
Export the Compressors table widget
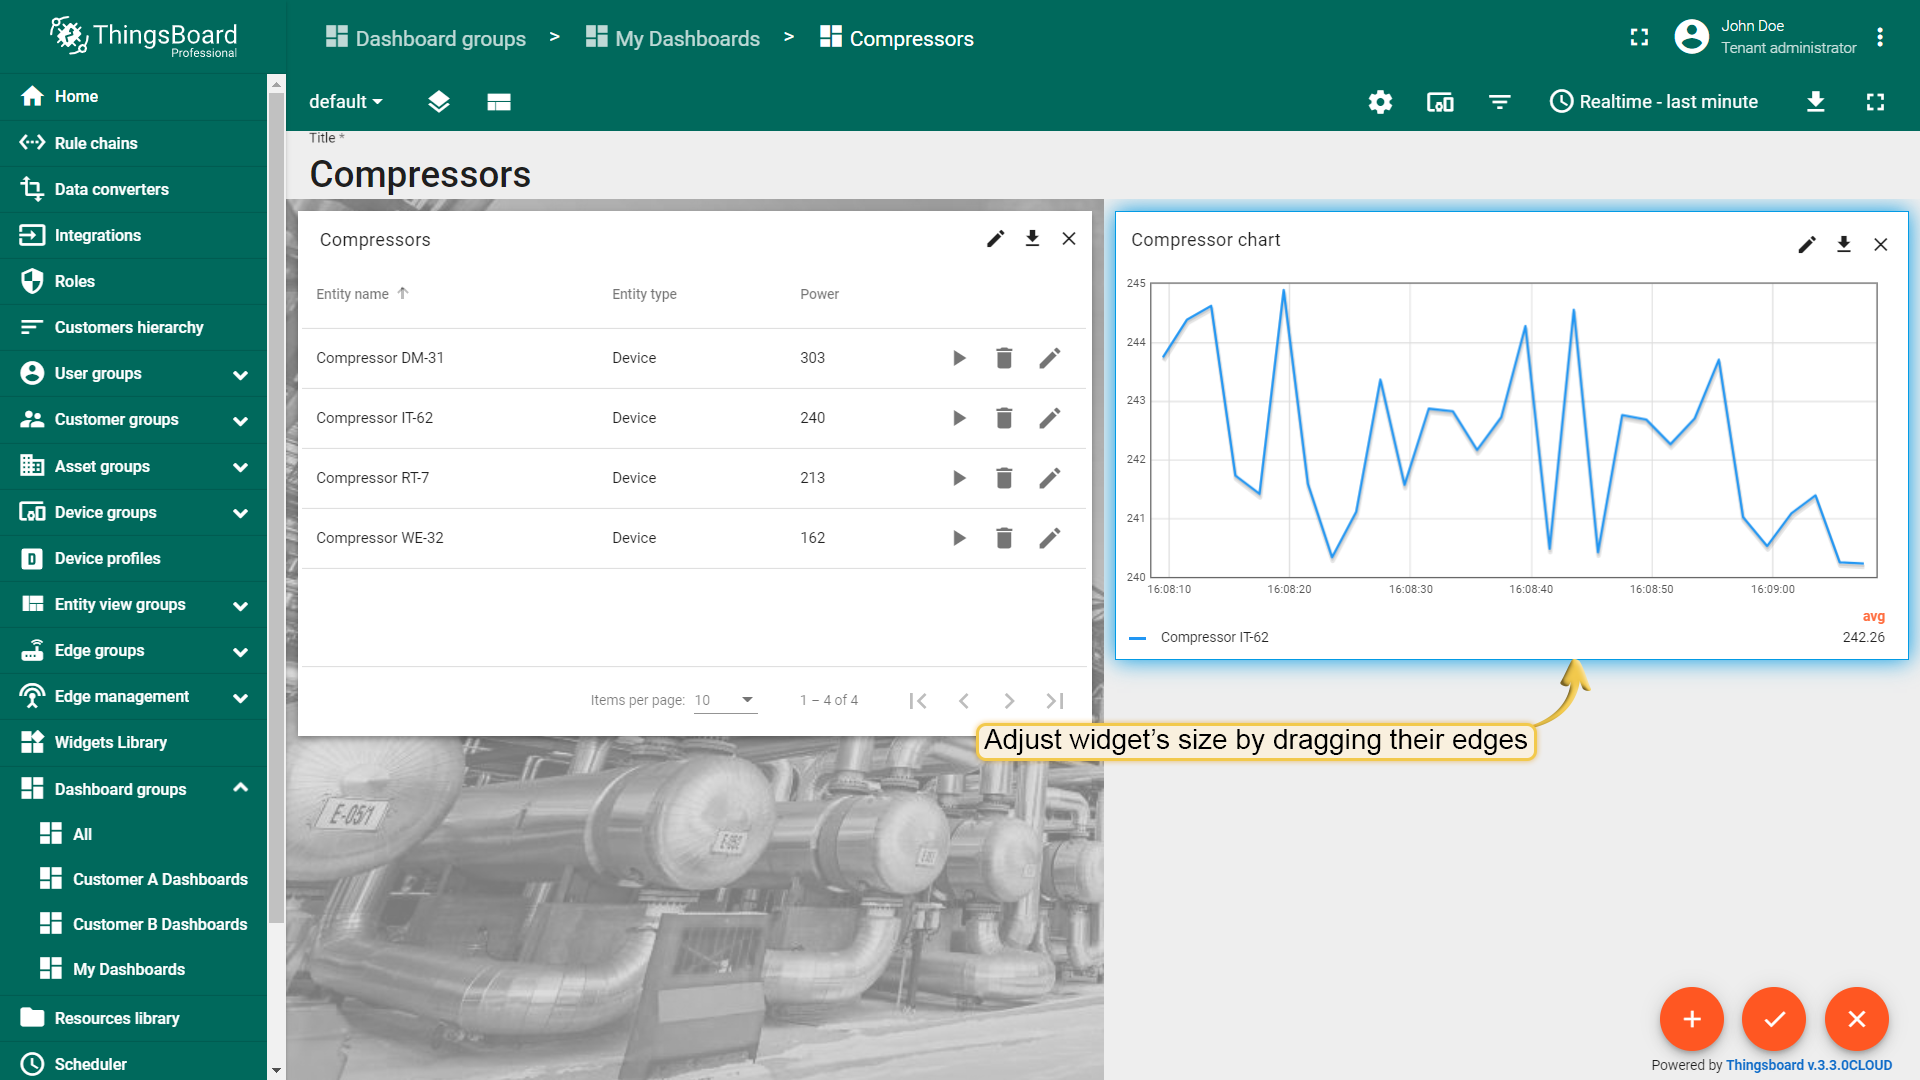pos(1032,238)
